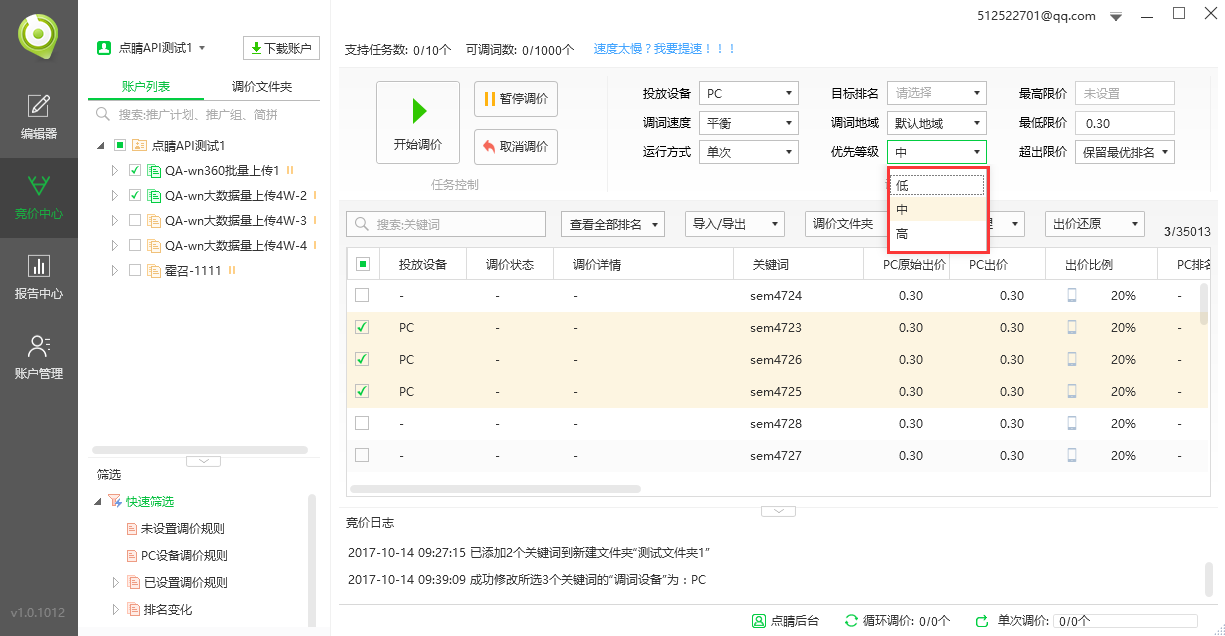Uncheck QA-wn360批量上传1 plan checkbox
Image resolution: width=1225 pixels, height=636 pixels.
[x=135, y=170]
